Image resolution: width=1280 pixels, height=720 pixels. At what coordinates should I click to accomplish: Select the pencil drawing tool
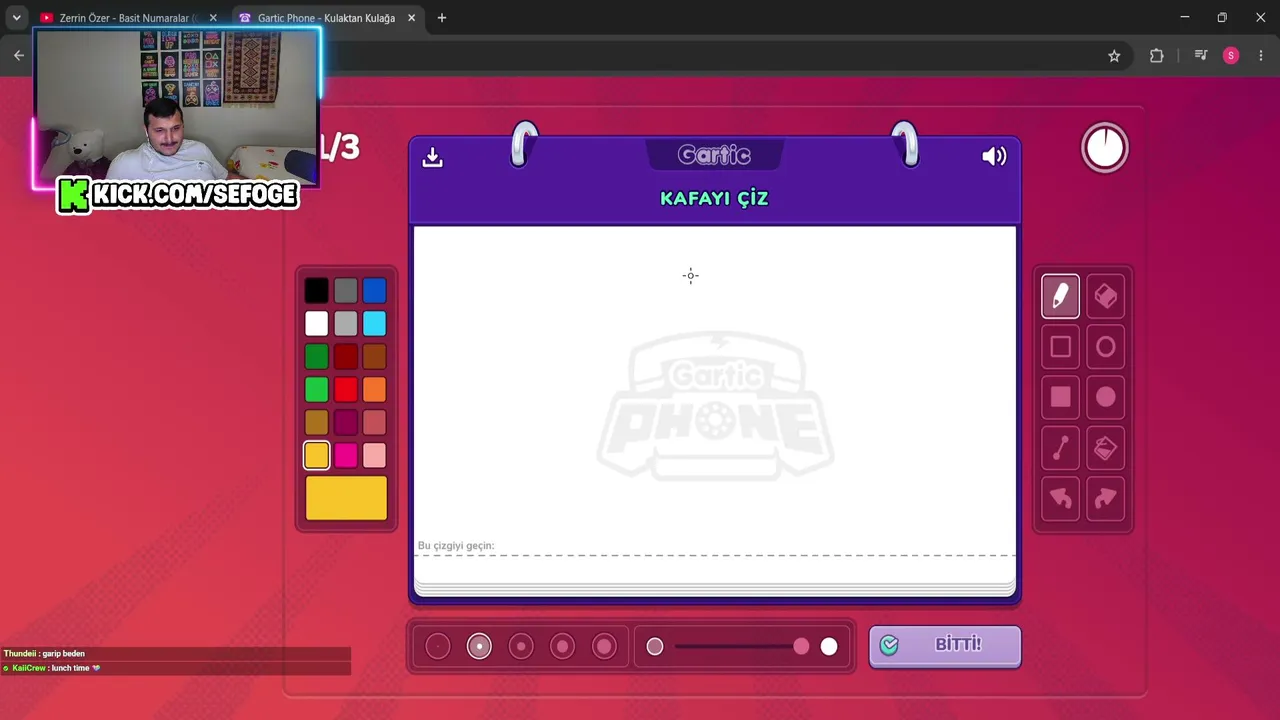[x=1060, y=296]
